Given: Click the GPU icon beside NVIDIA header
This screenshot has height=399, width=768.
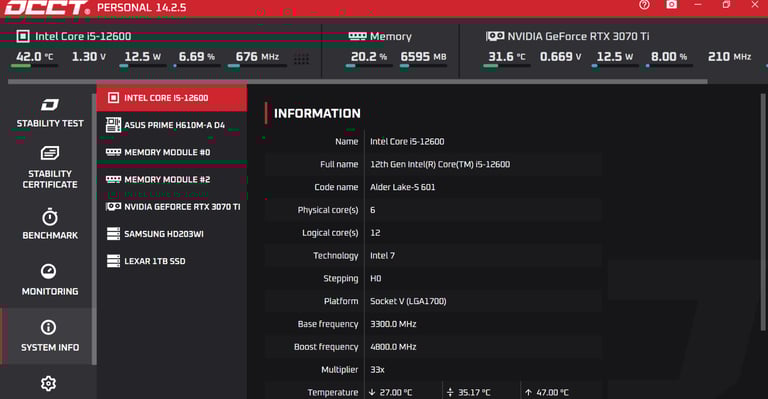Looking at the screenshot, I should click(x=495, y=36).
